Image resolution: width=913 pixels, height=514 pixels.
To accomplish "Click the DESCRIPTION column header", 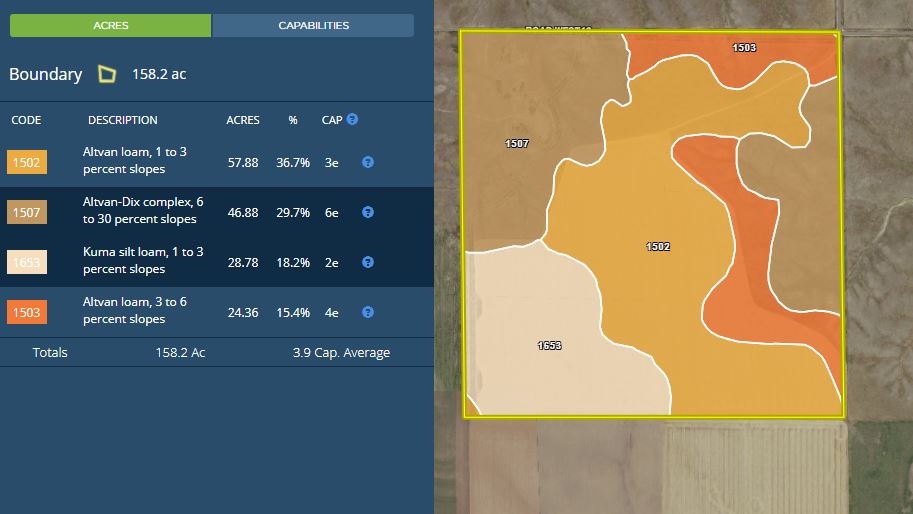I will click(x=122, y=120).
